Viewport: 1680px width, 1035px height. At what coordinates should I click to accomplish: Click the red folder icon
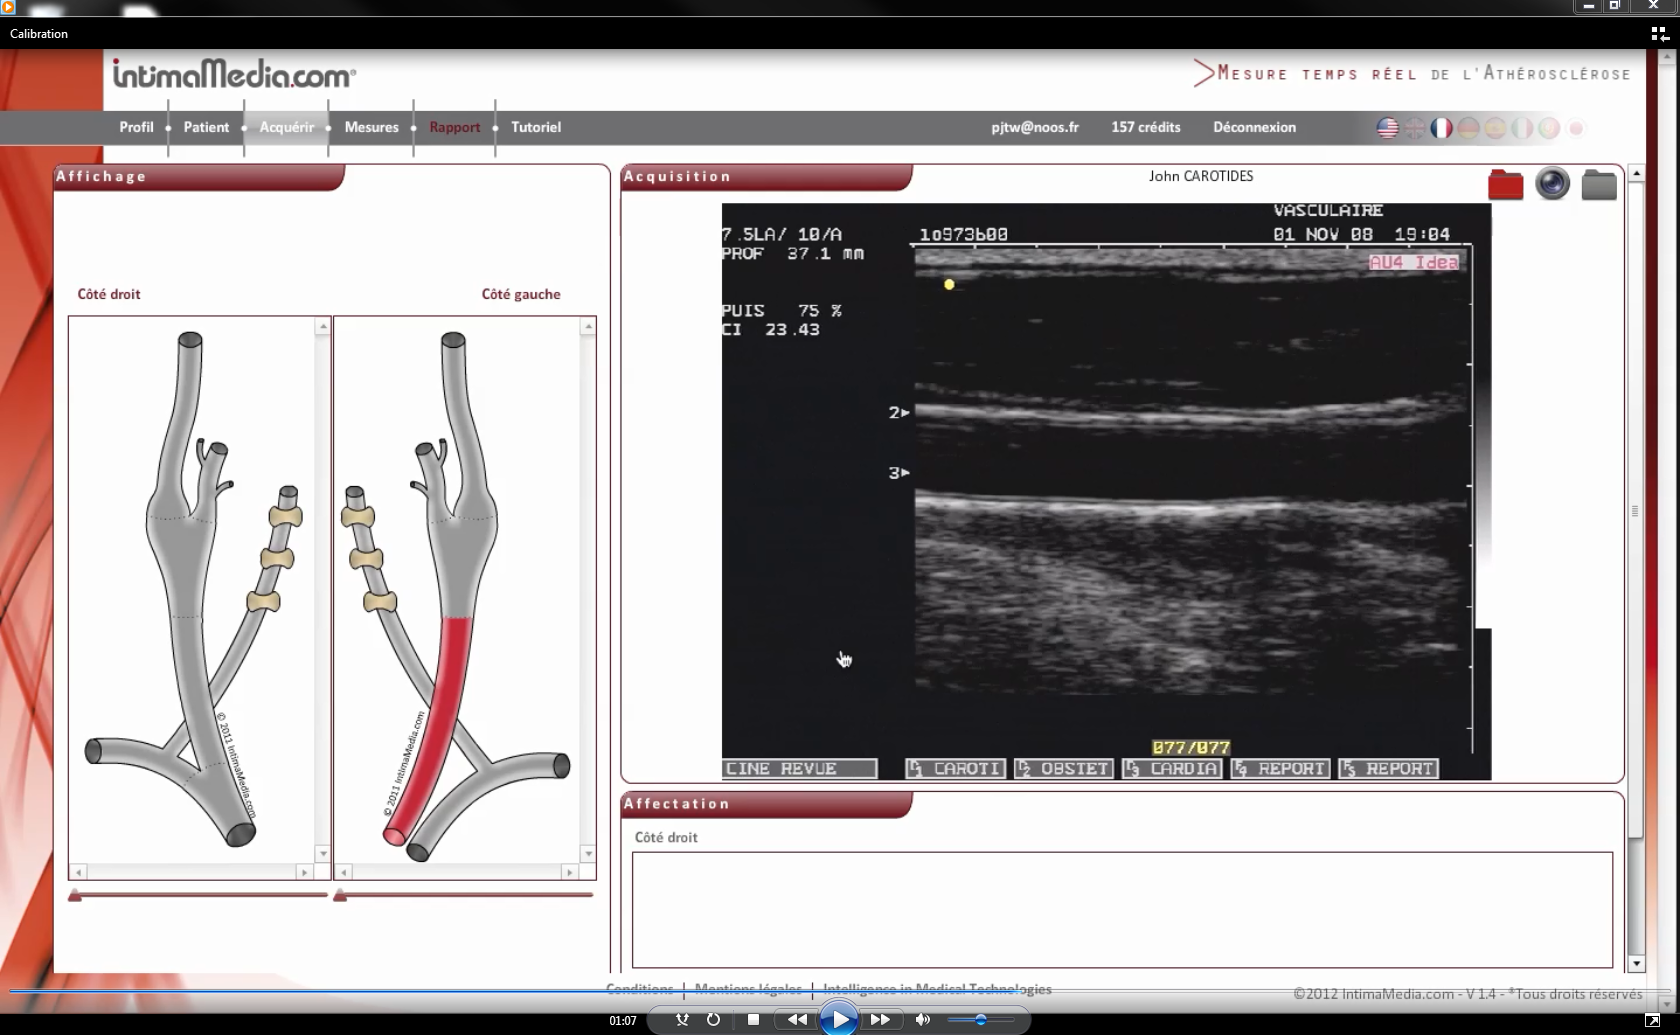point(1505,185)
